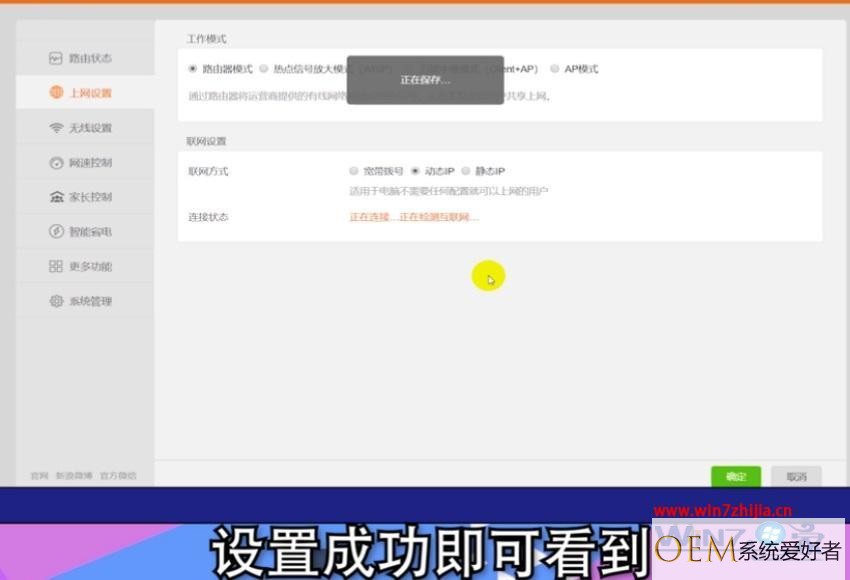Open the 网速控制 speedometer icon
The width and height of the screenshot is (850, 580).
coord(56,163)
